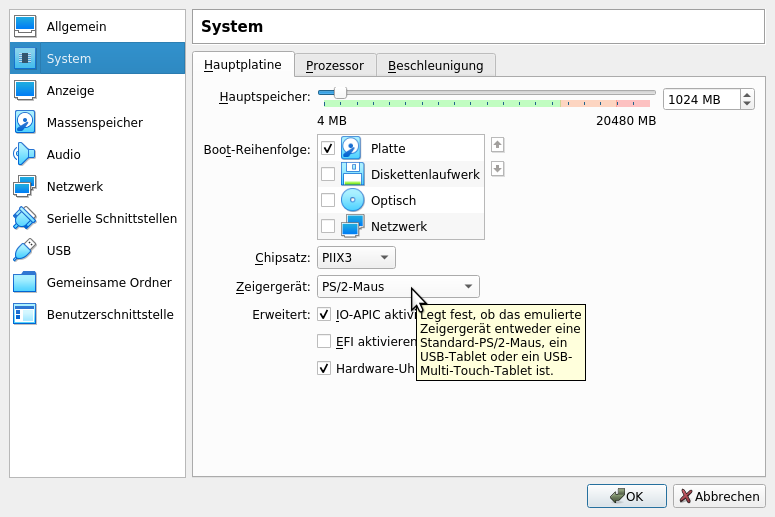The image size is (775, 517).
Task: Enable Diskettenlaufwerk in boot order
Action: [x=328, y=174]
